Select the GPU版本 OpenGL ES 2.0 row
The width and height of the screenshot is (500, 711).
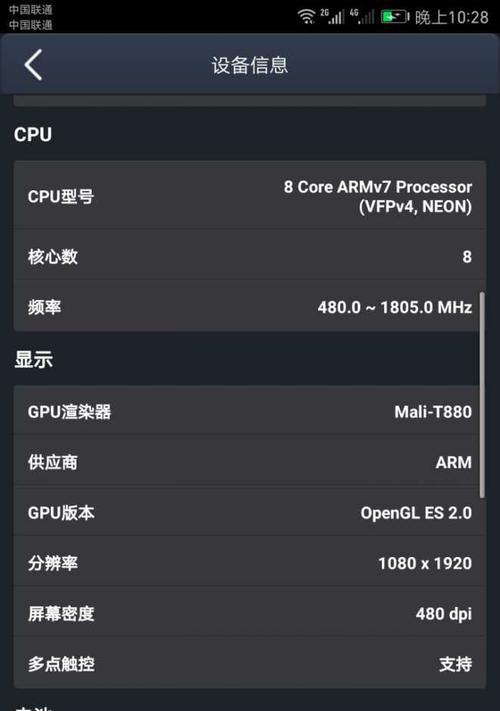250,512
